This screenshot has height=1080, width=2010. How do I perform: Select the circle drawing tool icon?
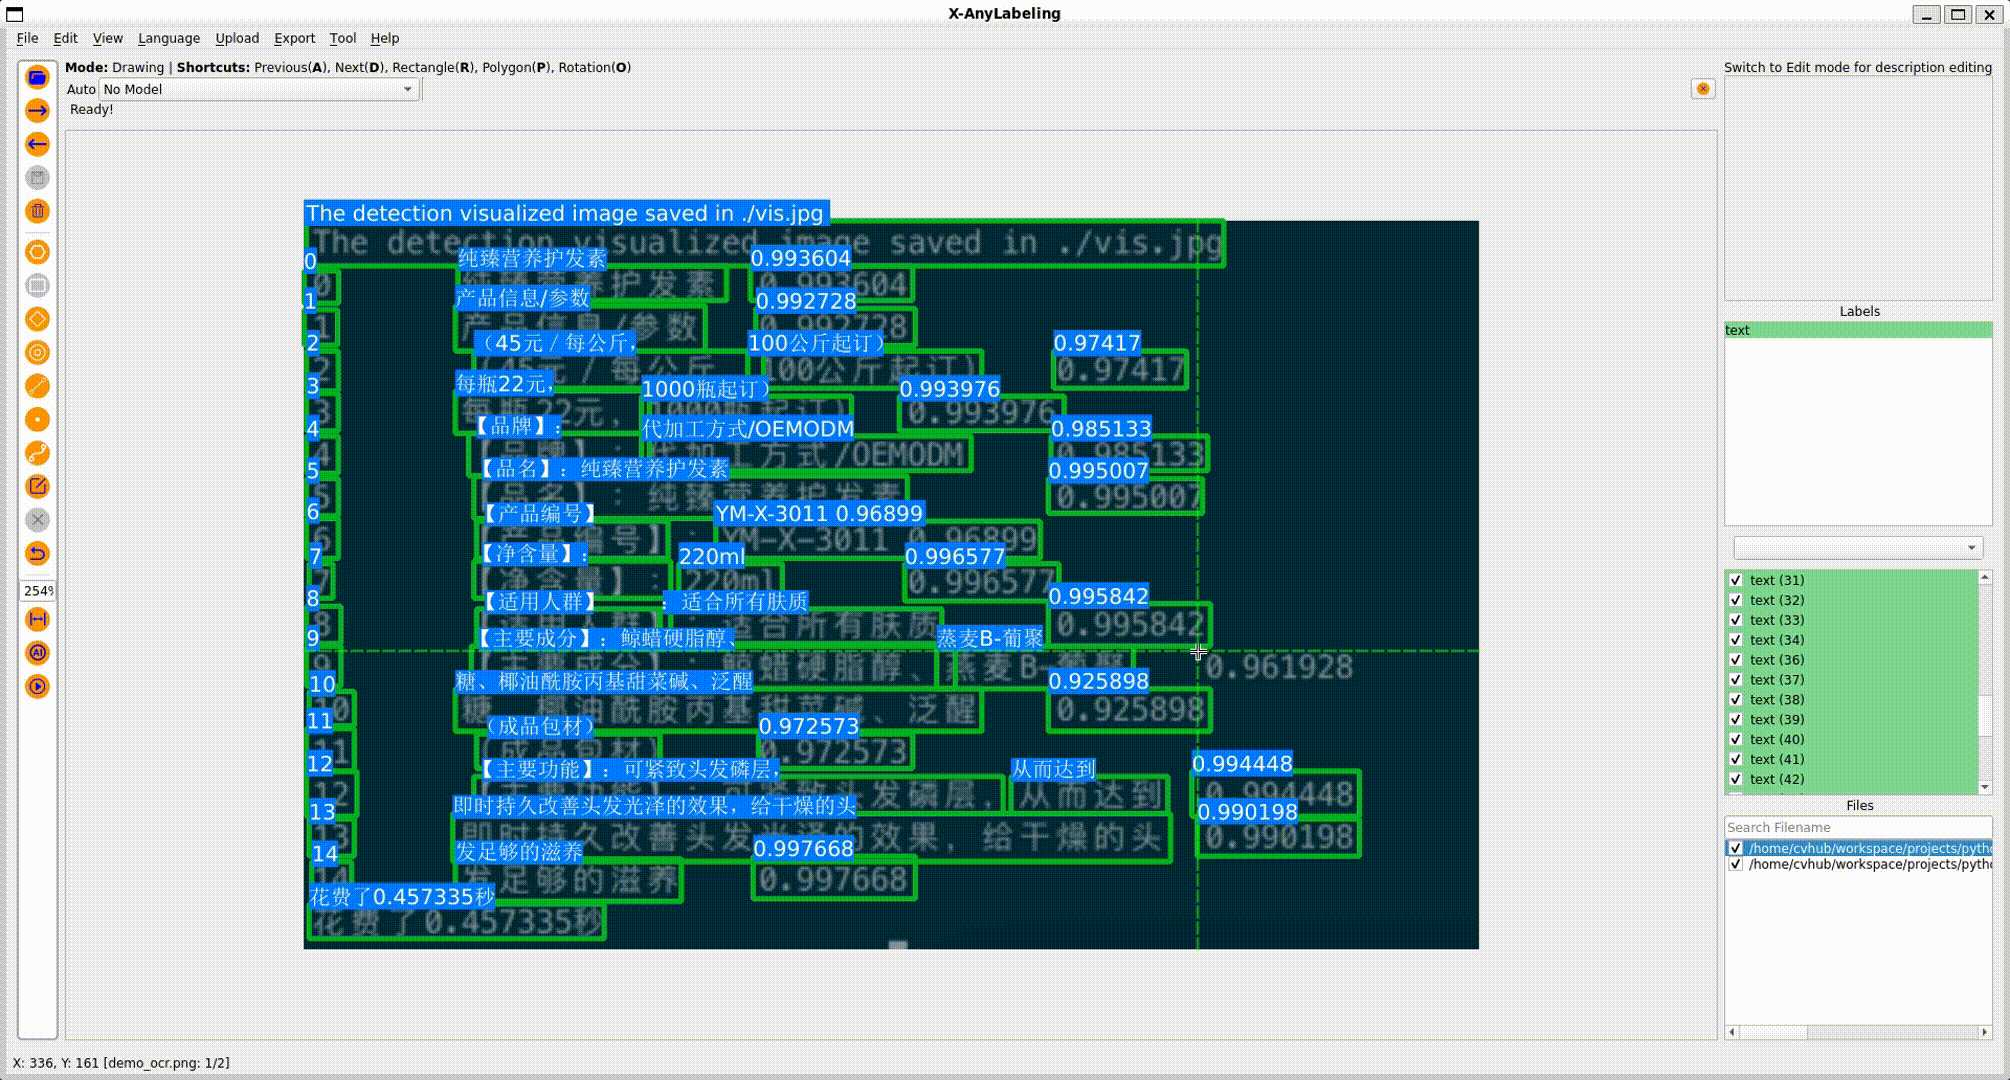pyautogui.click(x=37, y=352)
